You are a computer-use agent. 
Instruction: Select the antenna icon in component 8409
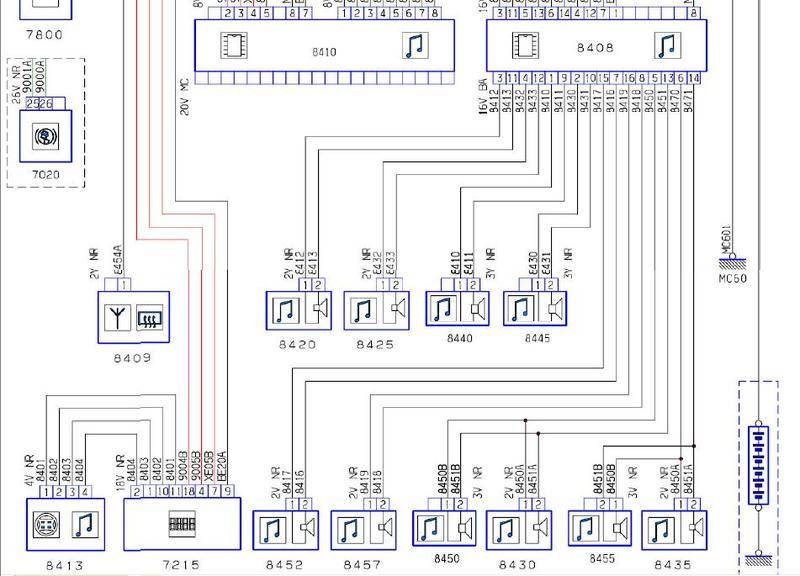coord(116,317)
